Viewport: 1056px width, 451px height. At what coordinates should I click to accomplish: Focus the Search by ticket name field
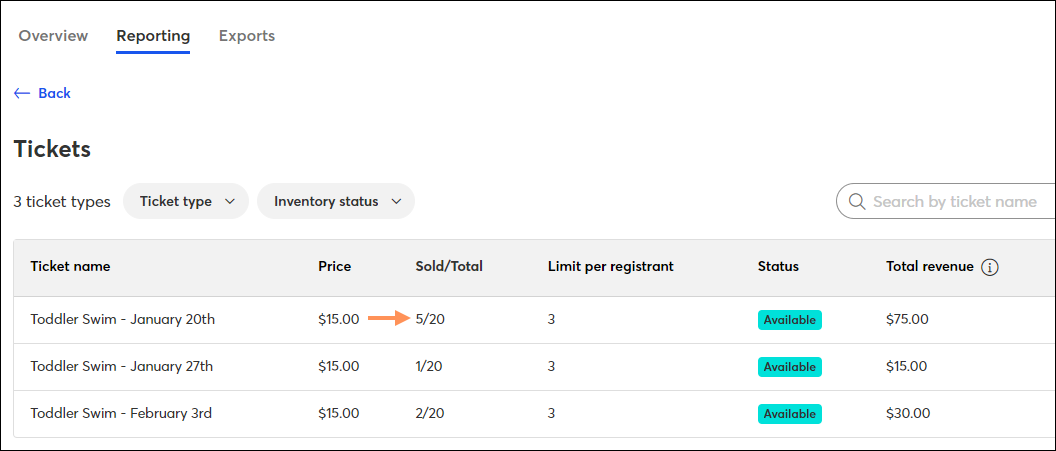(x=946, y=201)
